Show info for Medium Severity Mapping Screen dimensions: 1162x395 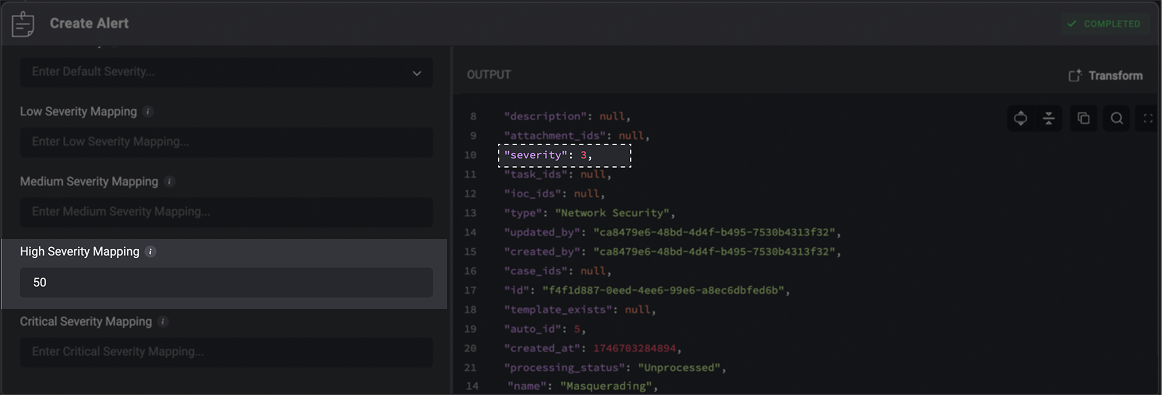[169, 182]
